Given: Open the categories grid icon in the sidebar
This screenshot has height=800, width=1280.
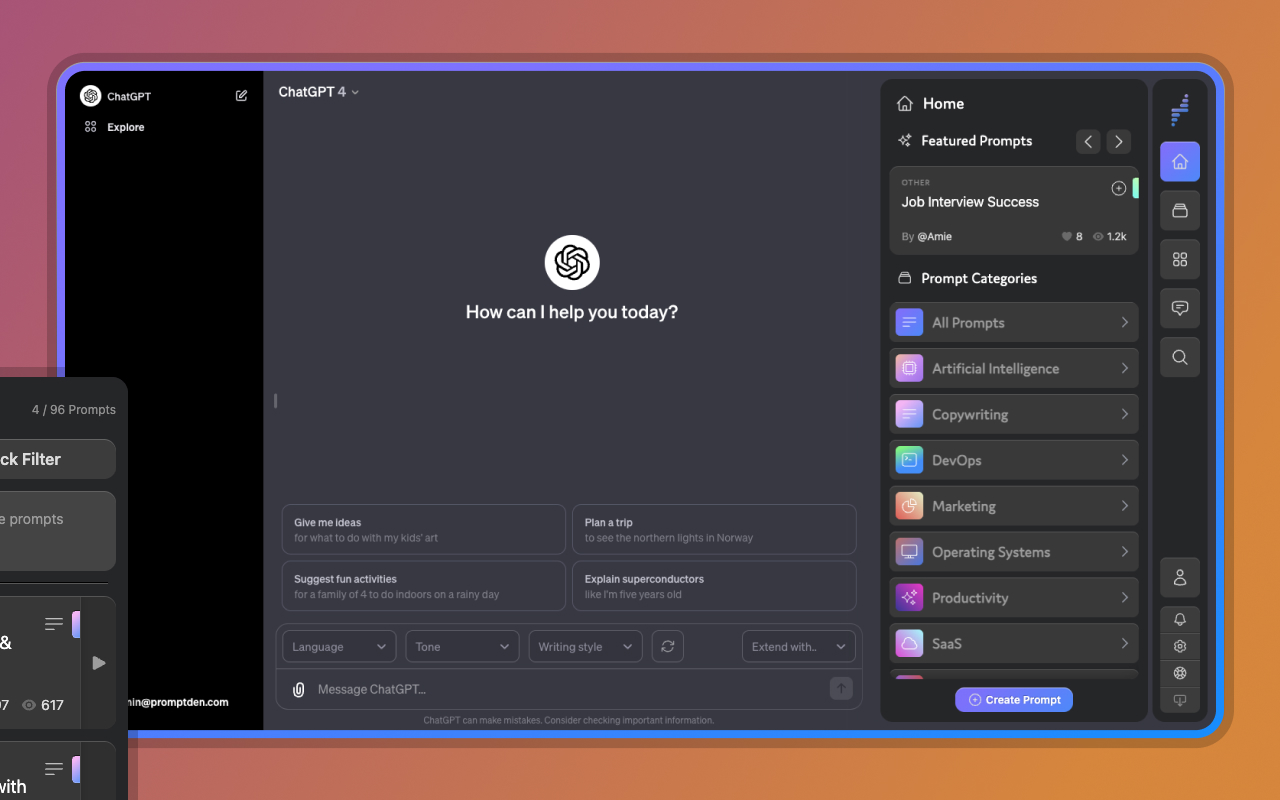Looking at the screenshot, I should click(1180, 259).
